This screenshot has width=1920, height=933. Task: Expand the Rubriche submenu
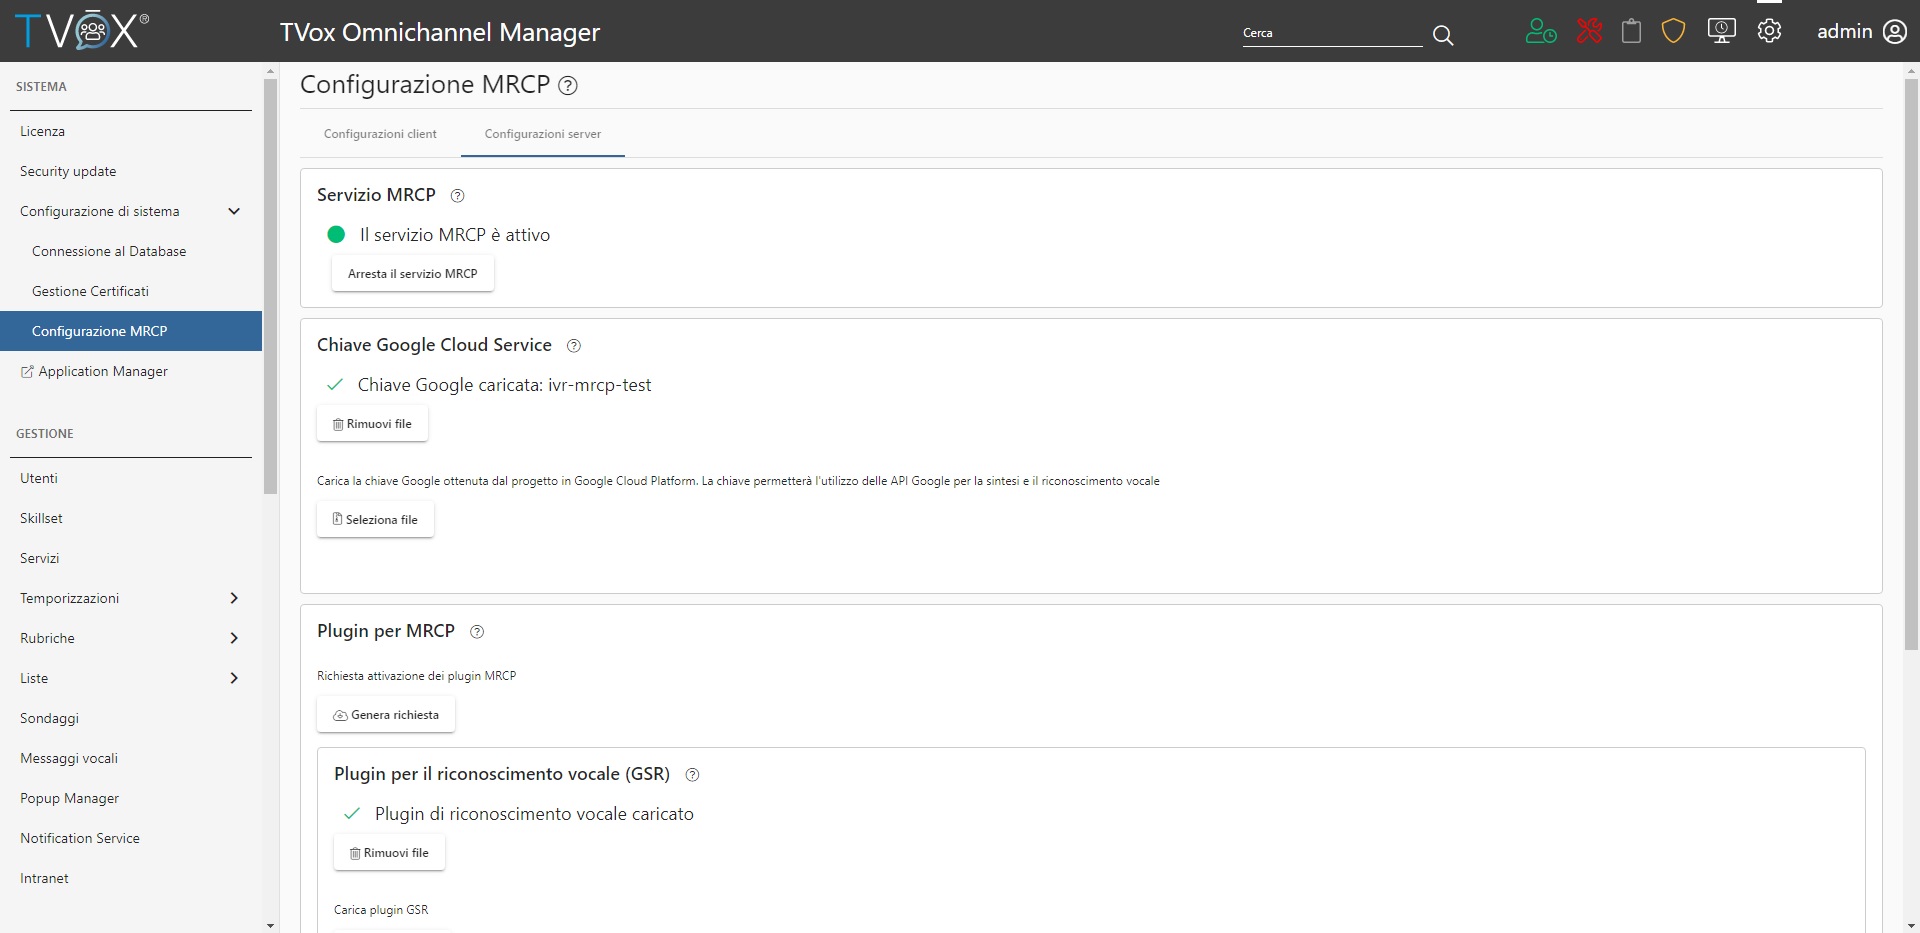(x=234, y=638)
